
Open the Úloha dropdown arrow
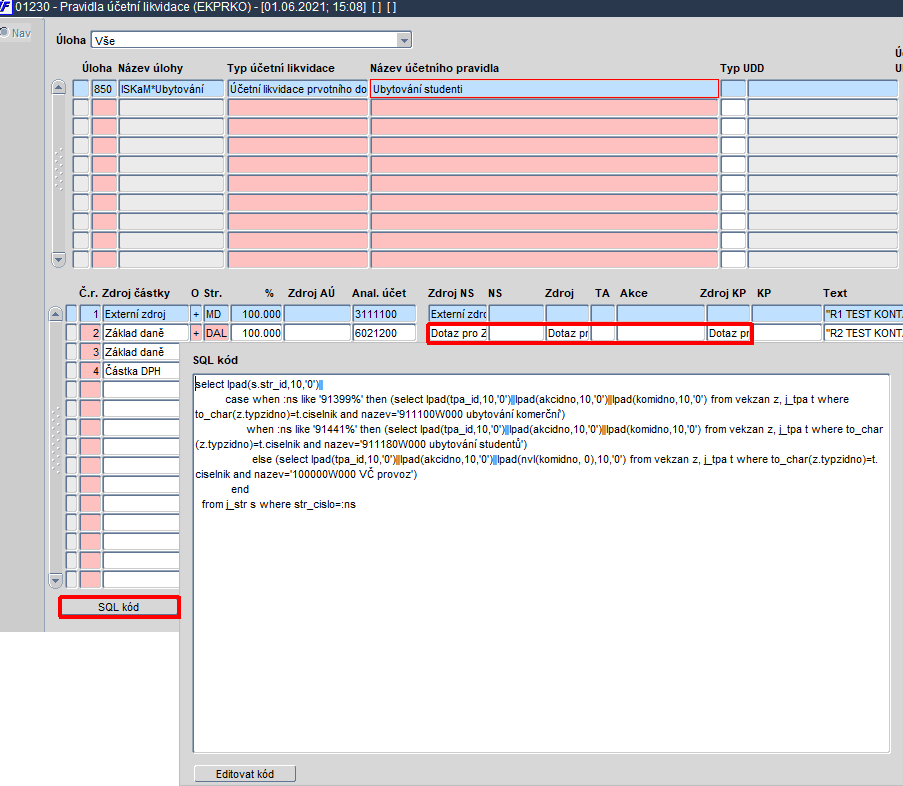point(404,40)
